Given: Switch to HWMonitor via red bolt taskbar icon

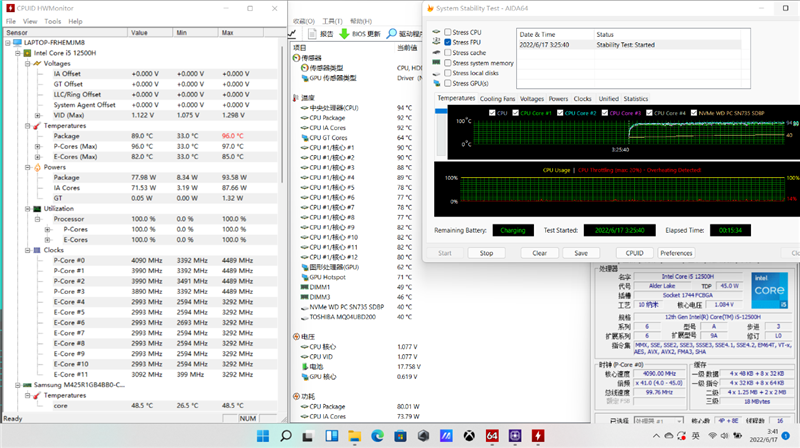Looking at the screenshot, I should coord(538,436).
